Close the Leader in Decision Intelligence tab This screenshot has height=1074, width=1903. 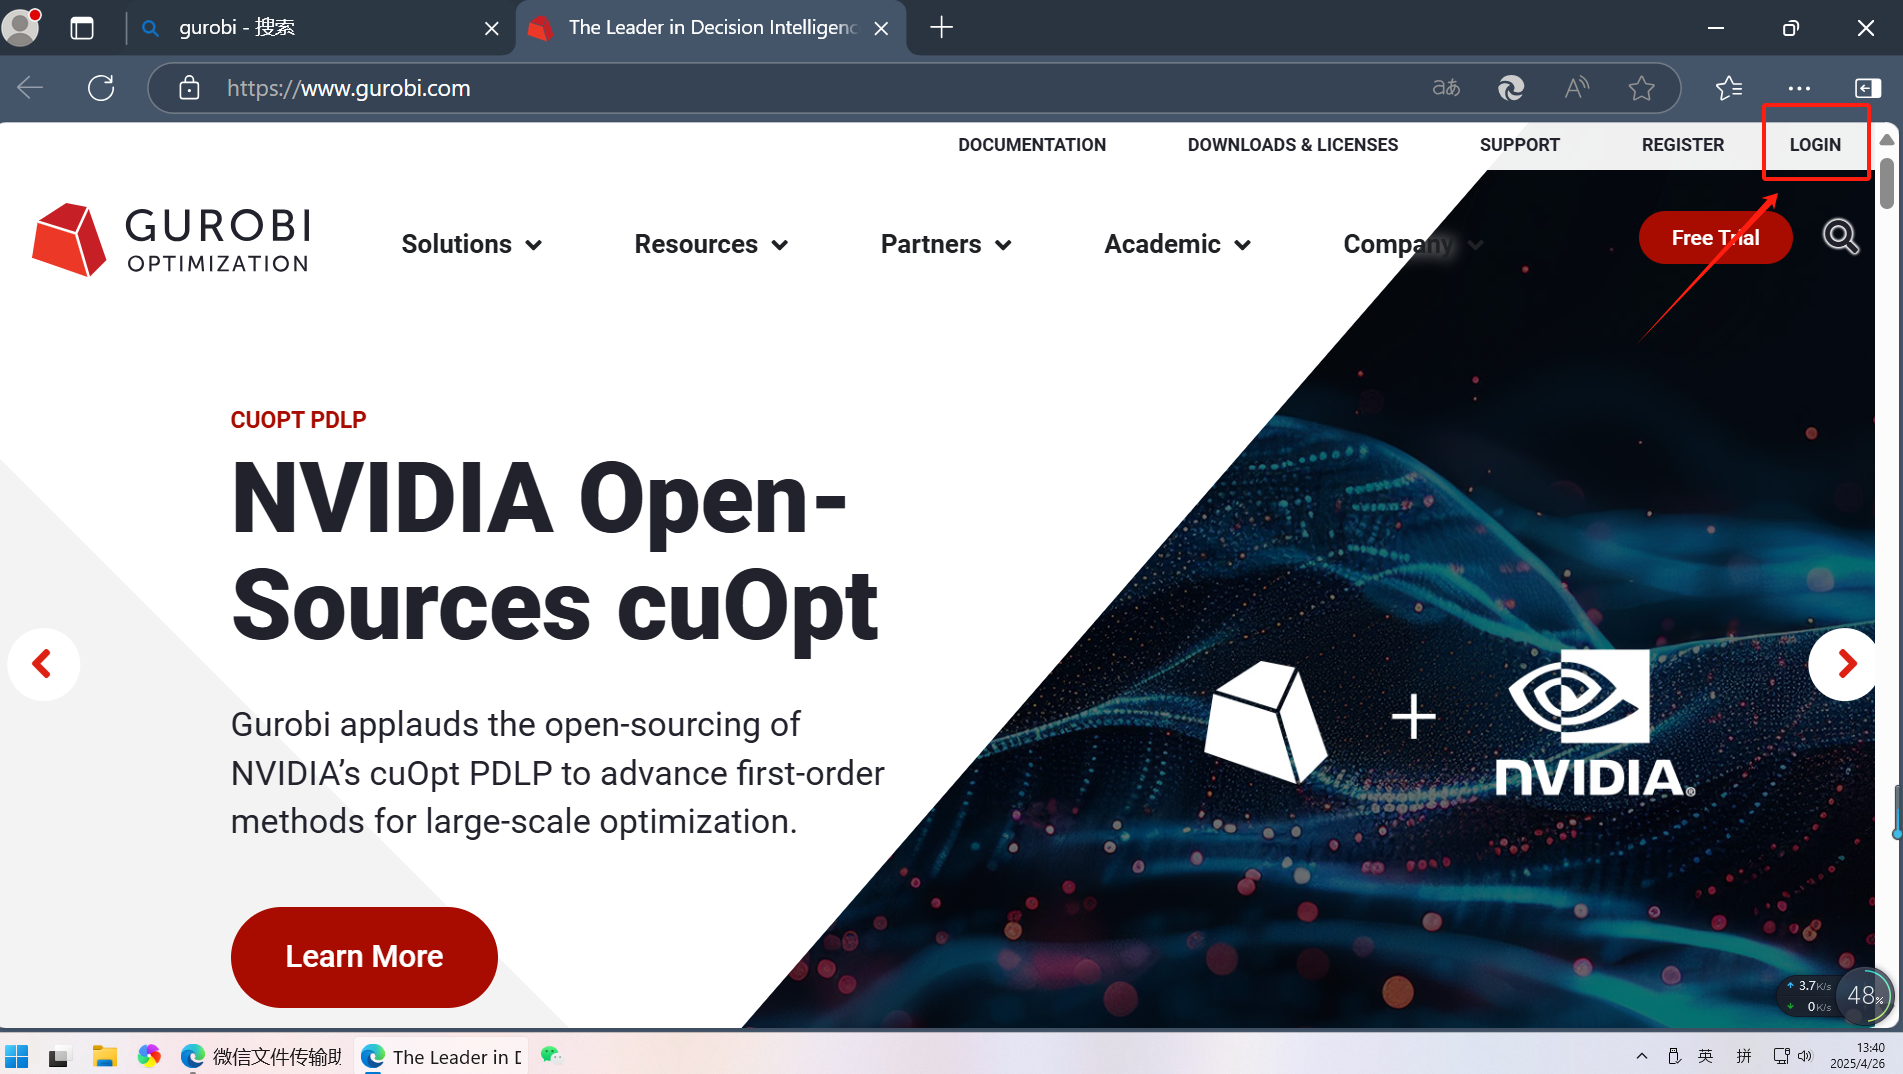click(x=881, y=28)
